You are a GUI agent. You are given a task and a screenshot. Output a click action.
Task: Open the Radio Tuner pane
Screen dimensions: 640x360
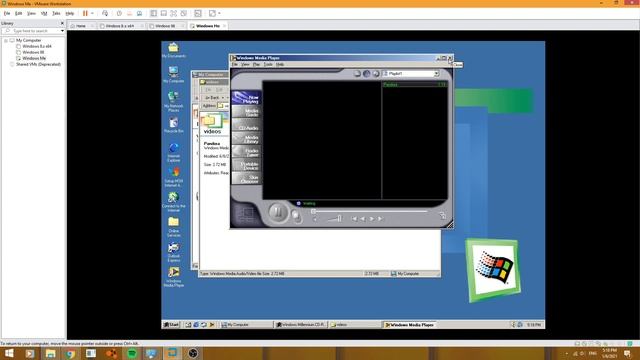[247, 152]
